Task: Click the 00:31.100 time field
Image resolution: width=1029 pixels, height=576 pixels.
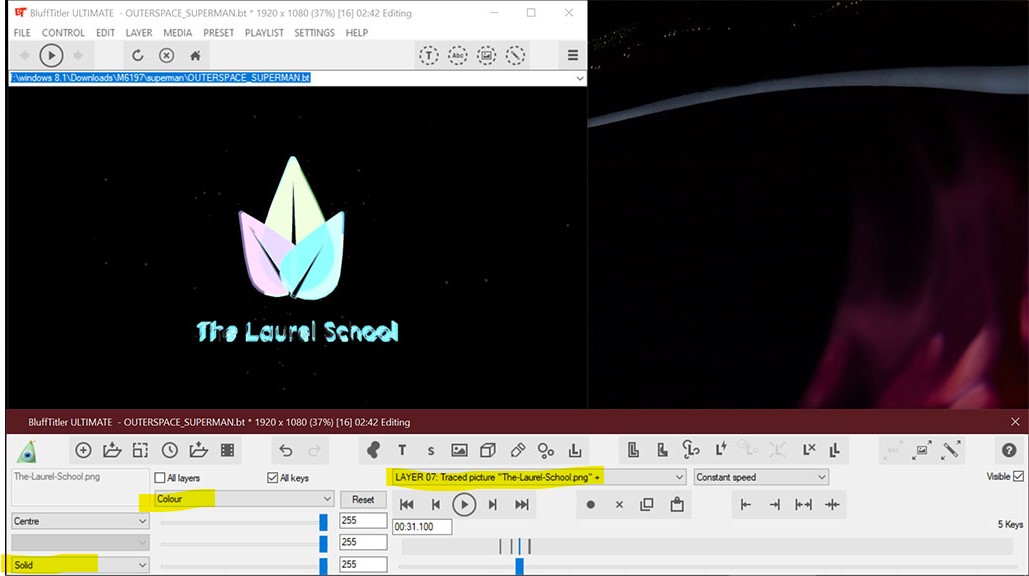Action: point(422,526)
